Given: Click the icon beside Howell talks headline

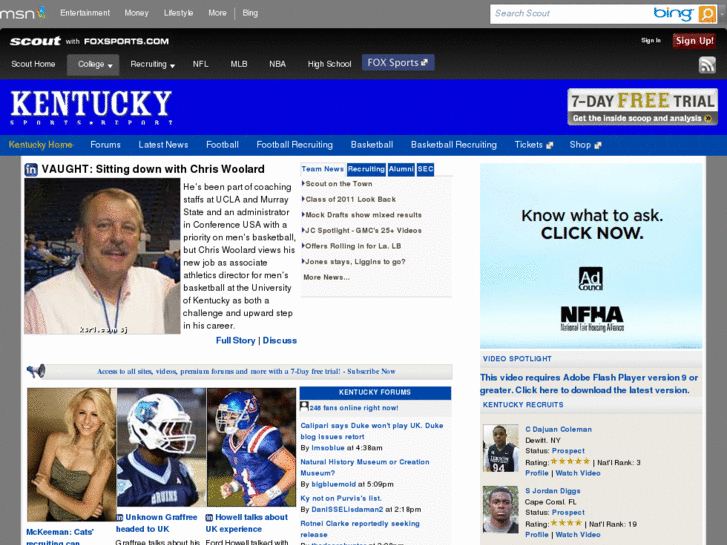Looking at the screenshot, I should coord(209,517).
